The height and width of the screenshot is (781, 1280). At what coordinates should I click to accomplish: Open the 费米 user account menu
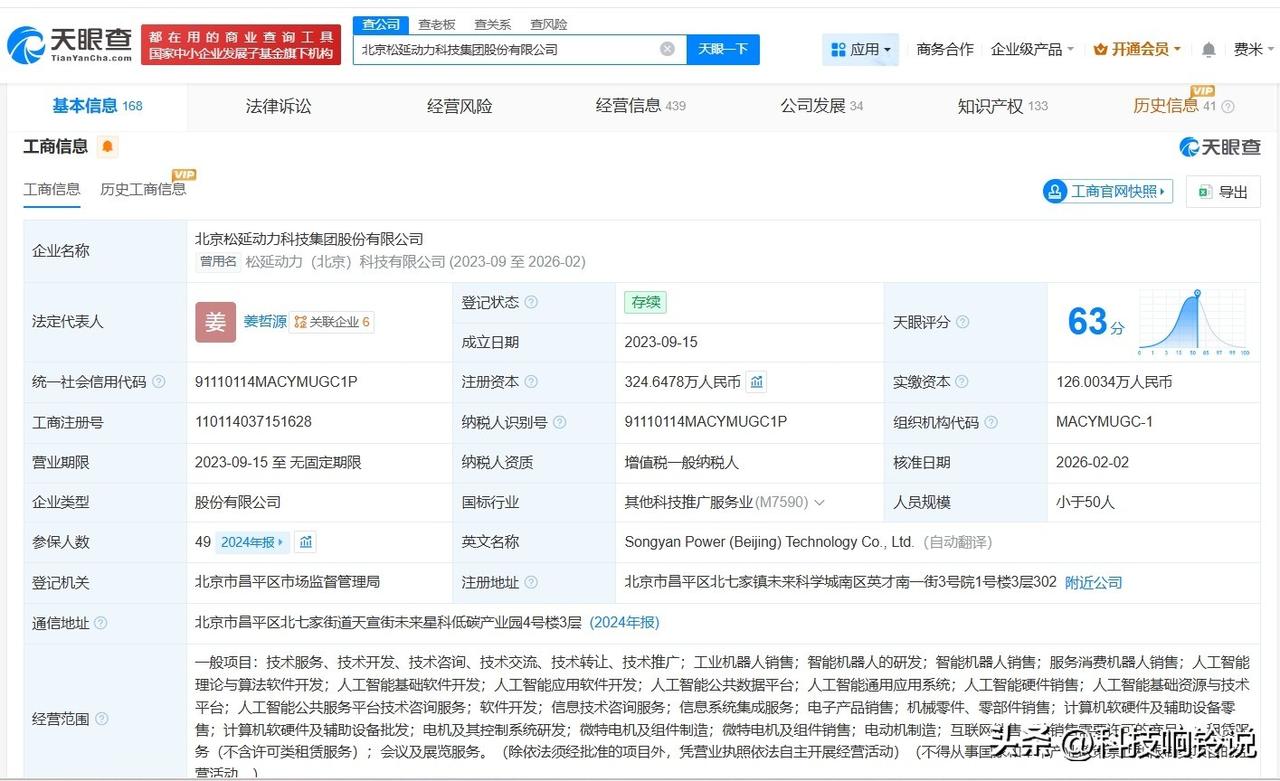[1253, 49]
